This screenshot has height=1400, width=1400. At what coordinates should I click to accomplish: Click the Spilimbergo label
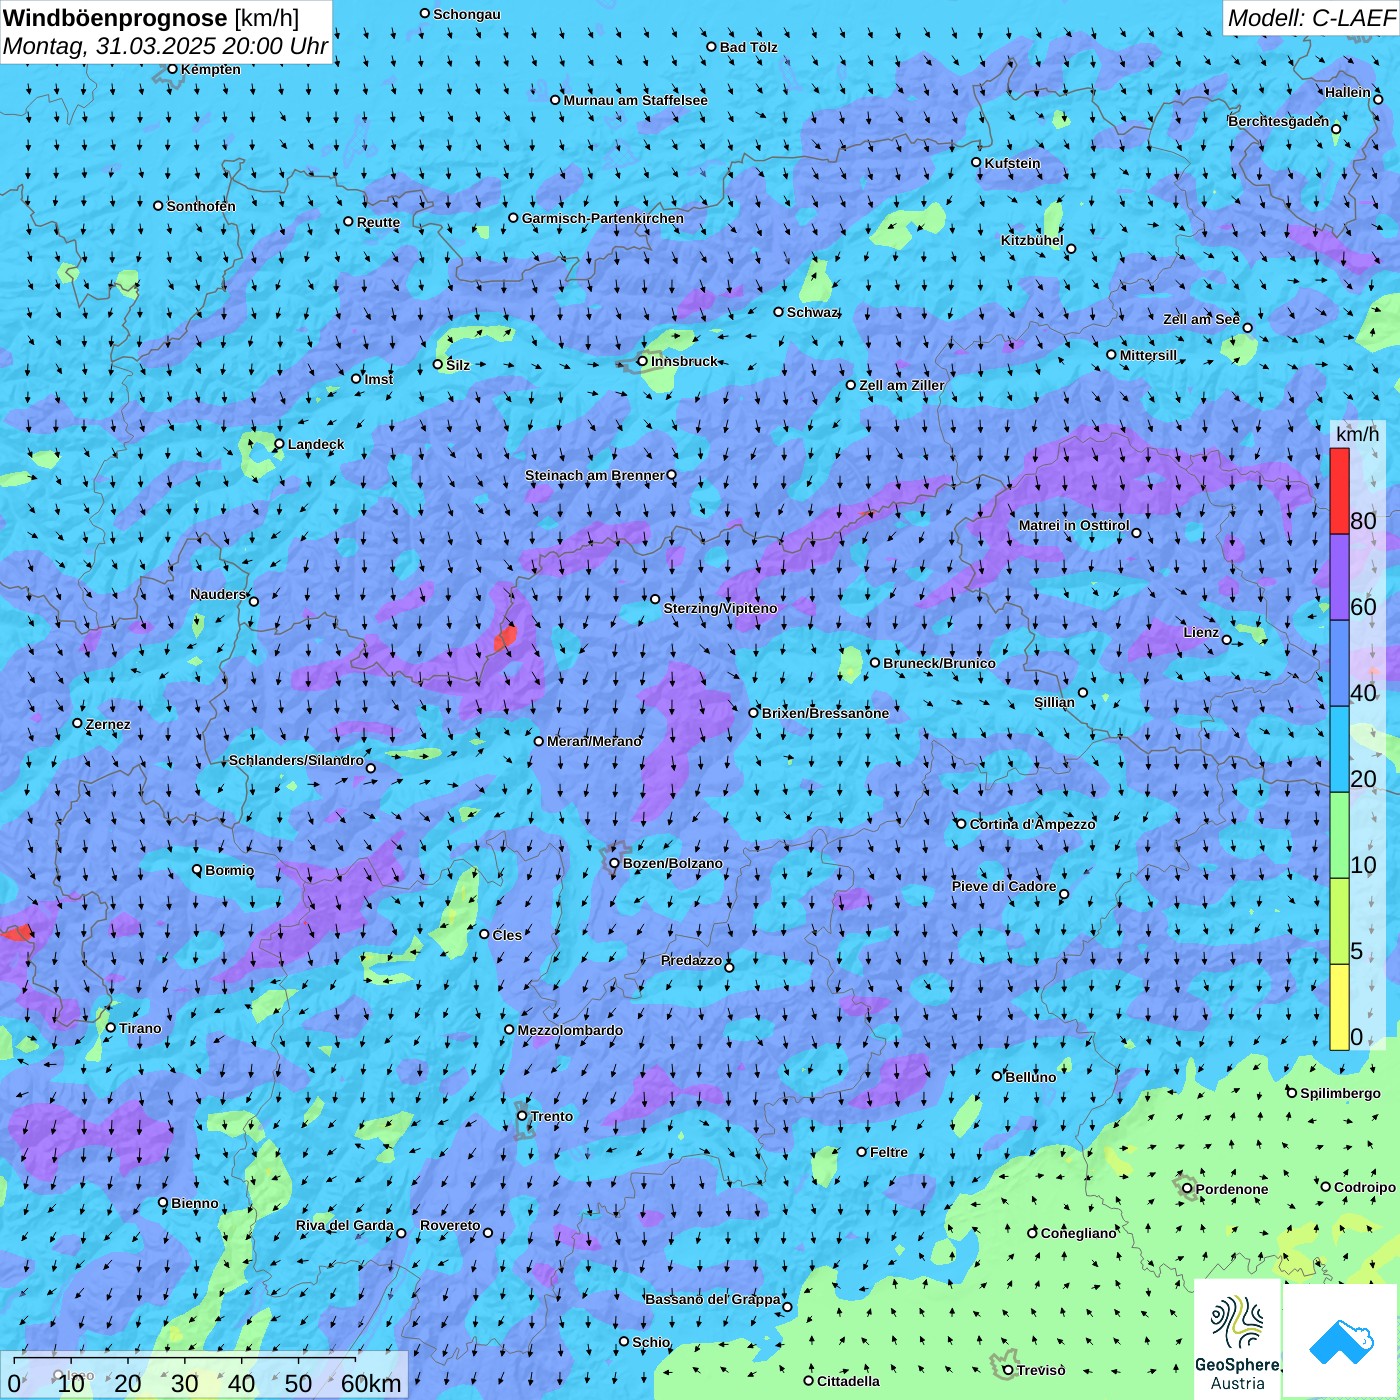(x=1340, y=1093)
